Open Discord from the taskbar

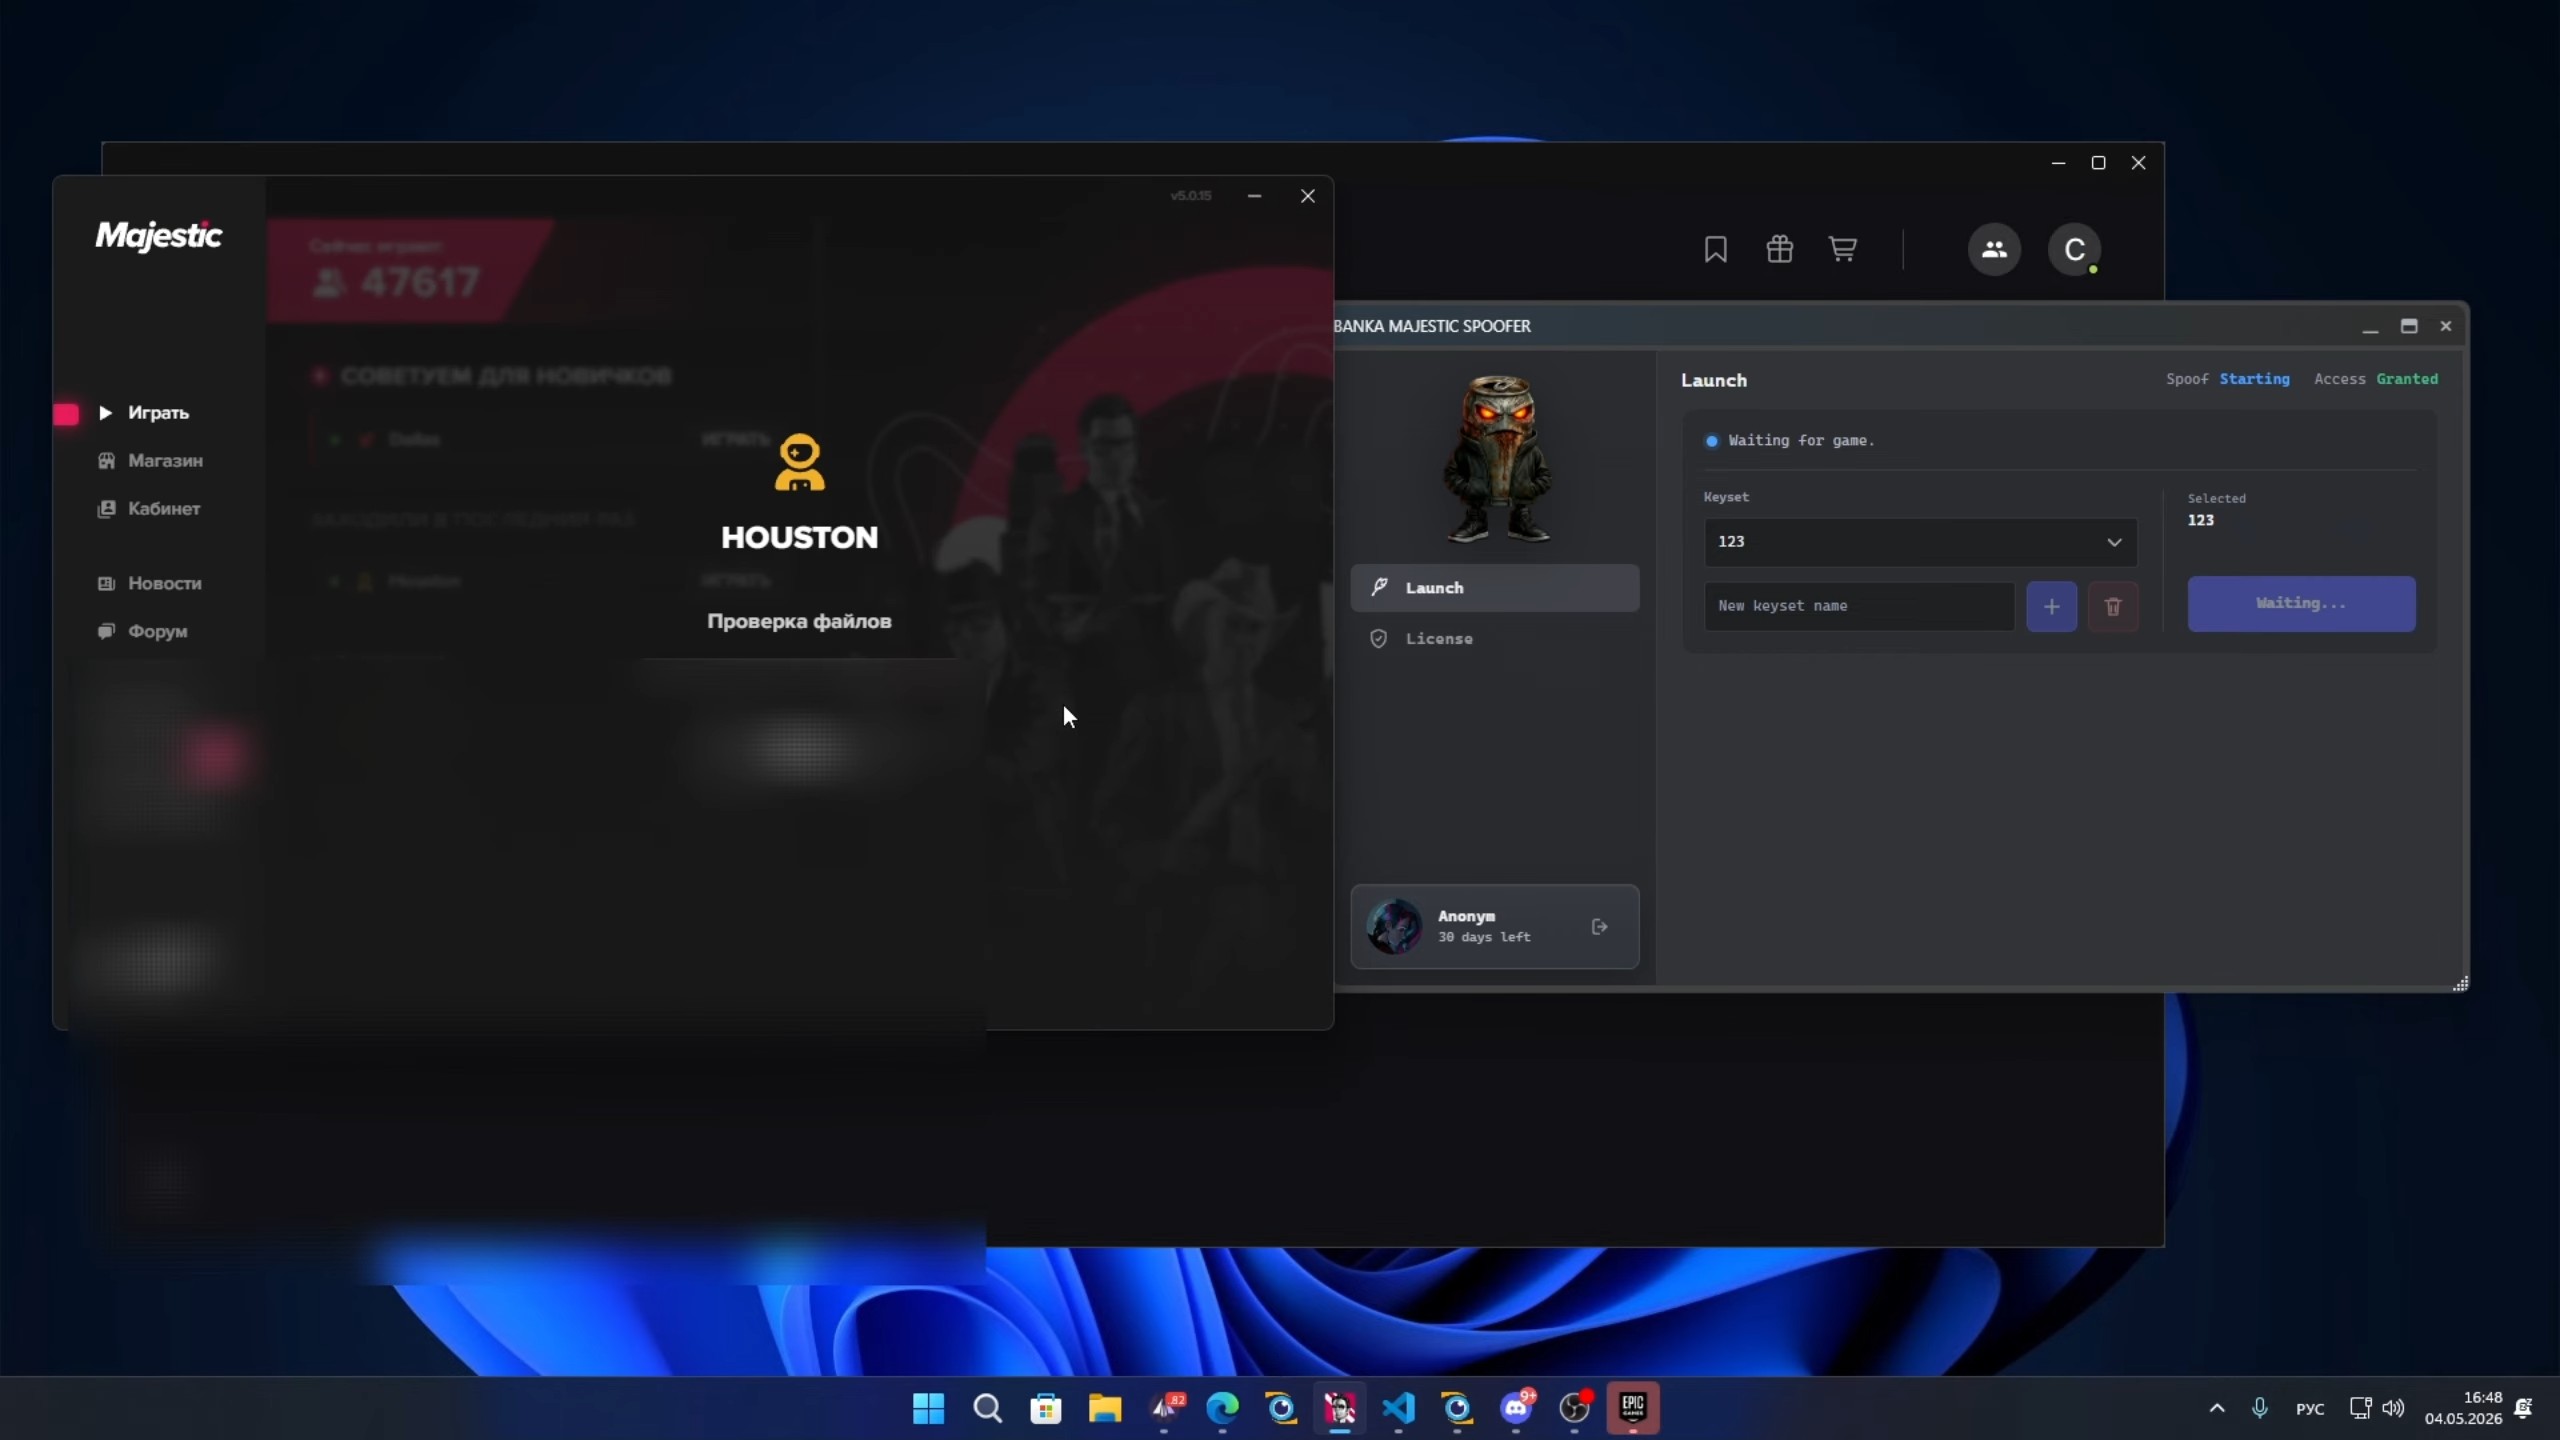[x=1516, y=1408]
